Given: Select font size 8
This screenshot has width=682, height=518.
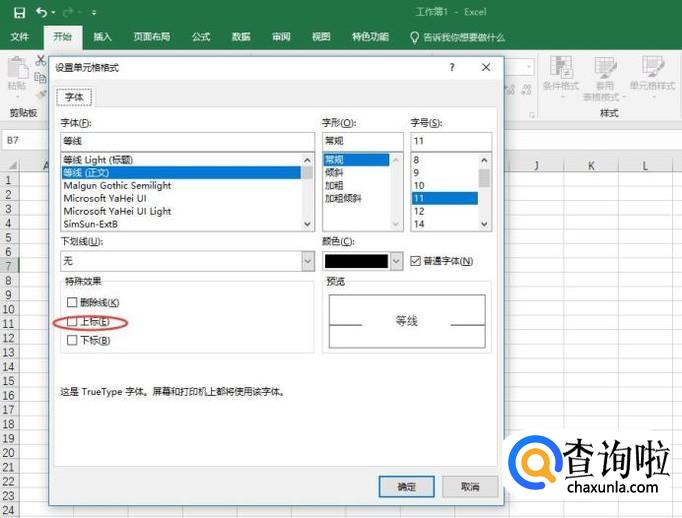Looking at the screenshot, I should (445, 160).
